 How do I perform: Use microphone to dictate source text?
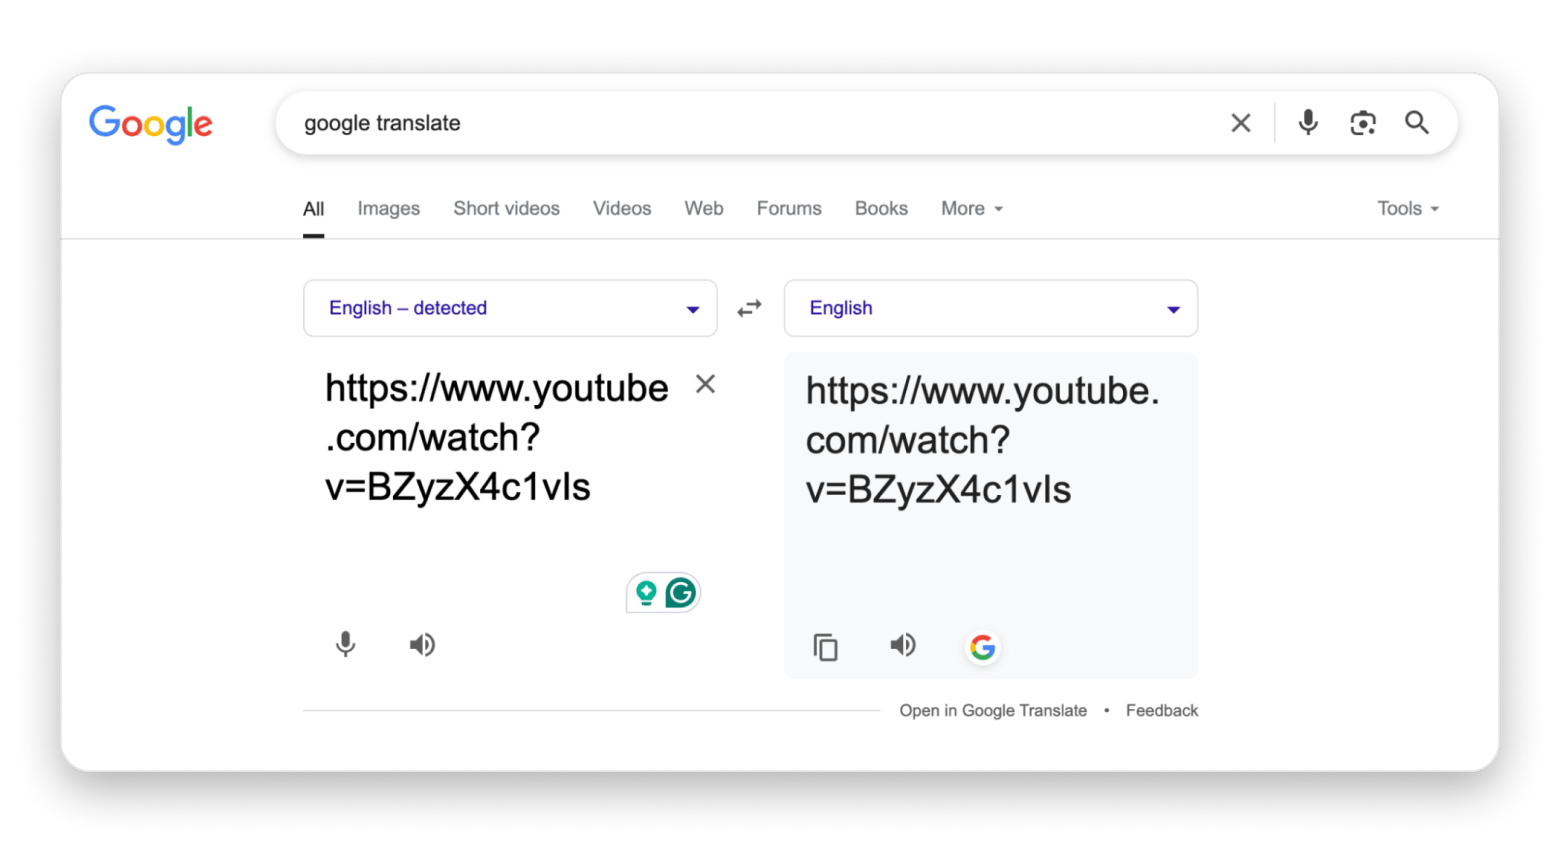(x=346, y=645)
